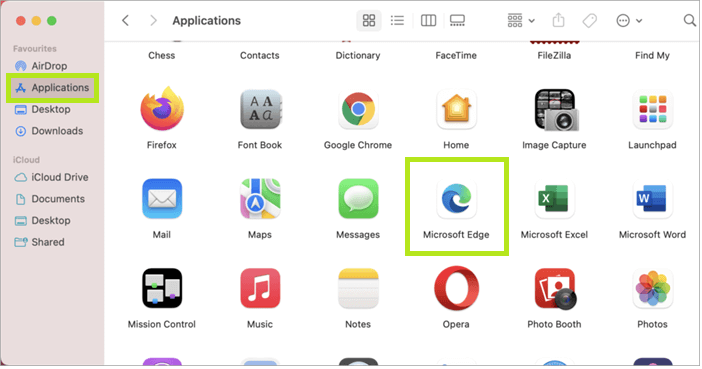Select Applications in the sidebar

point(52,88)
